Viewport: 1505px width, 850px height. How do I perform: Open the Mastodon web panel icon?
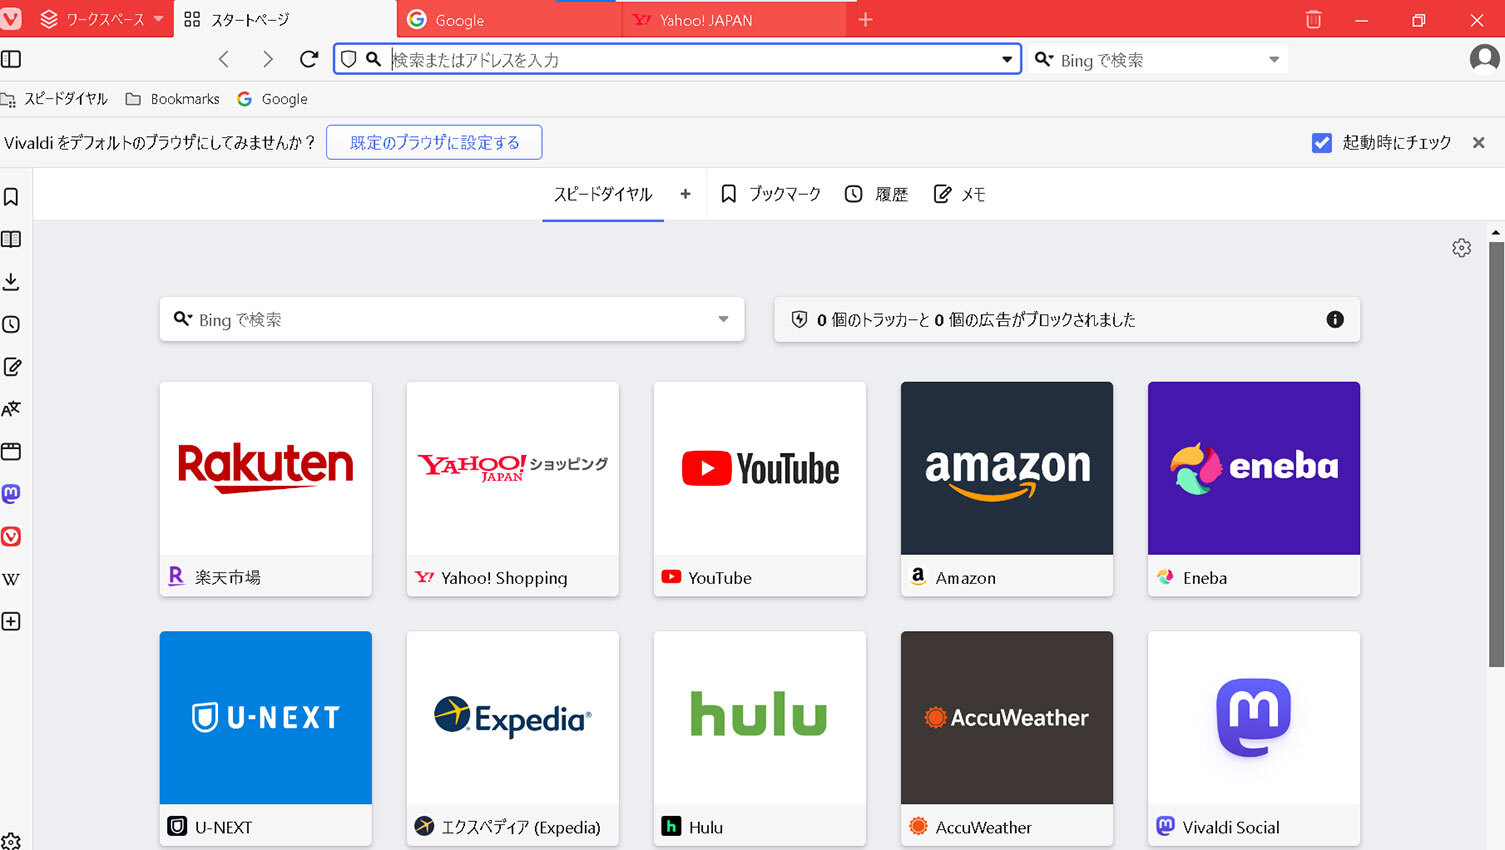click(11, 494)
